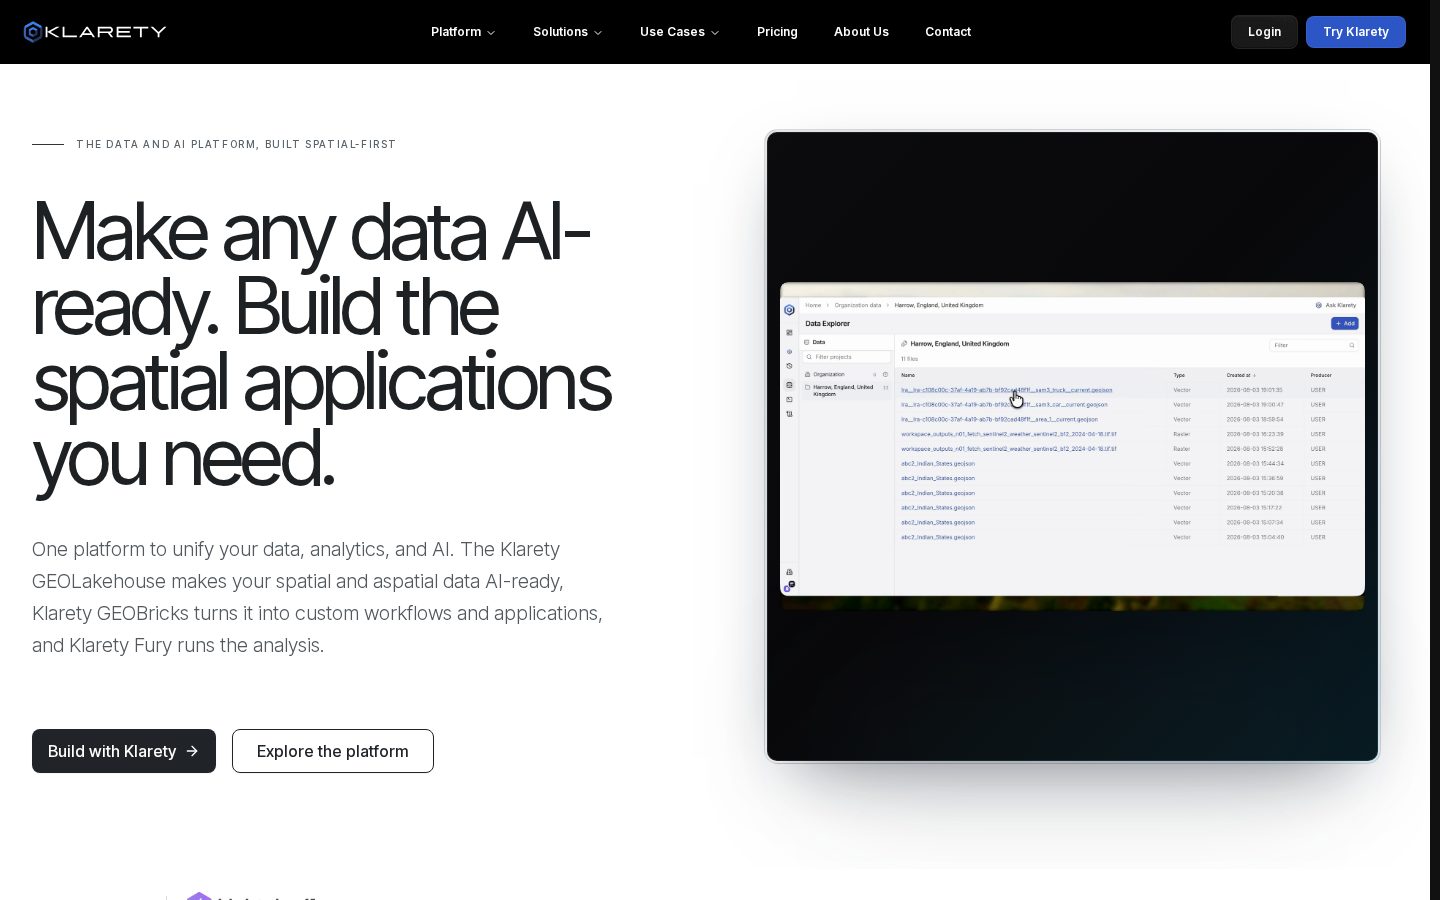The height and width of the screenshot is (900, 1440).
Task: Click the product demo screenshot preview
Action: click(1072, 446)
